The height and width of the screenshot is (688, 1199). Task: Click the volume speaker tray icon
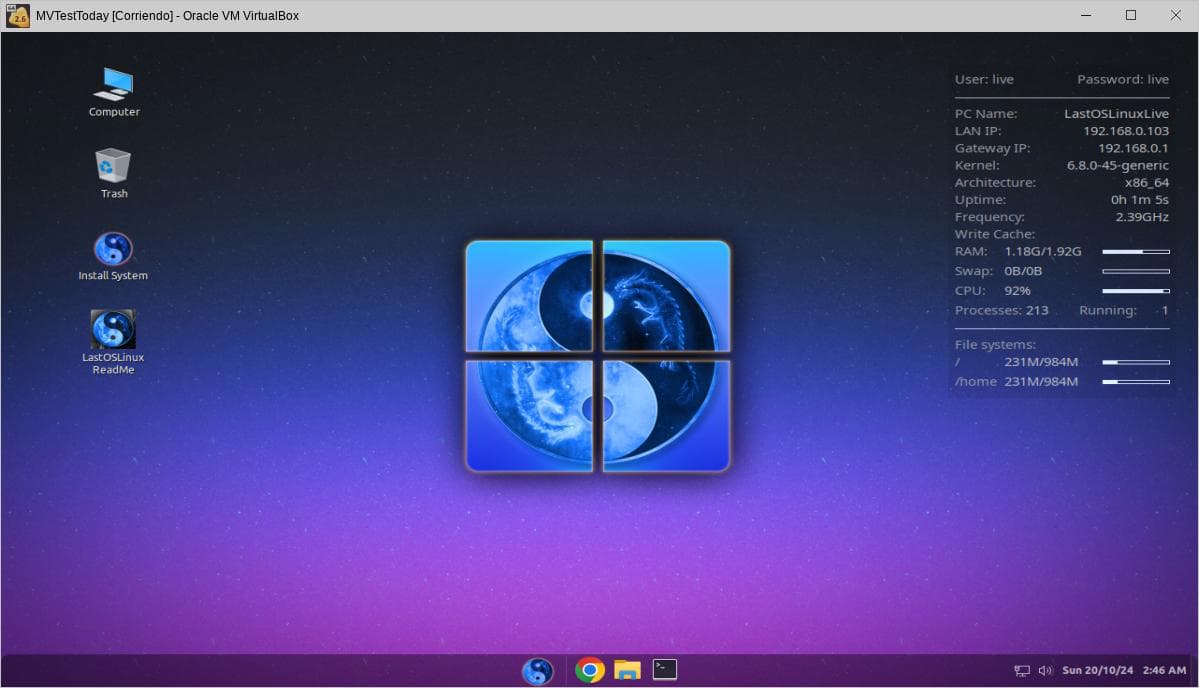[1045, 670]
